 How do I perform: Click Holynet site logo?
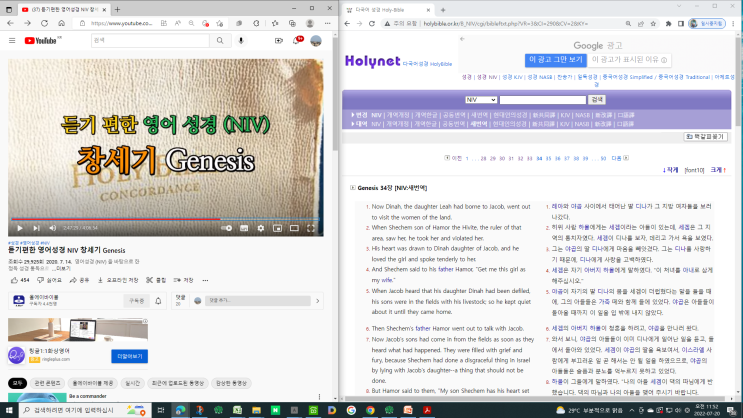point(373,61)
